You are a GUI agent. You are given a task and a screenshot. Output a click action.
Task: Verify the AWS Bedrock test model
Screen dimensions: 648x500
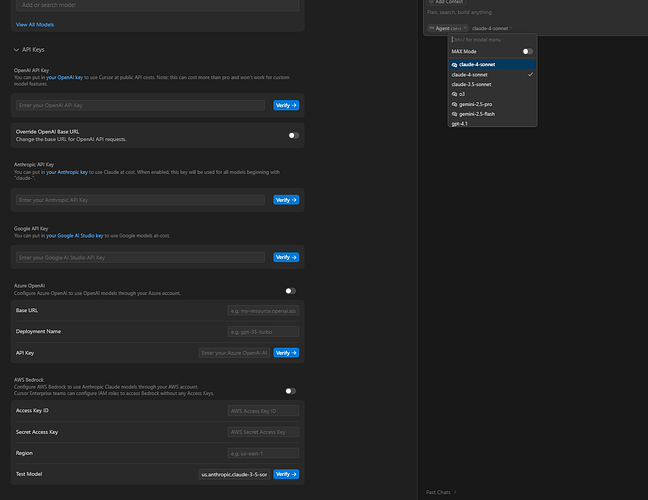click(286, 474)
